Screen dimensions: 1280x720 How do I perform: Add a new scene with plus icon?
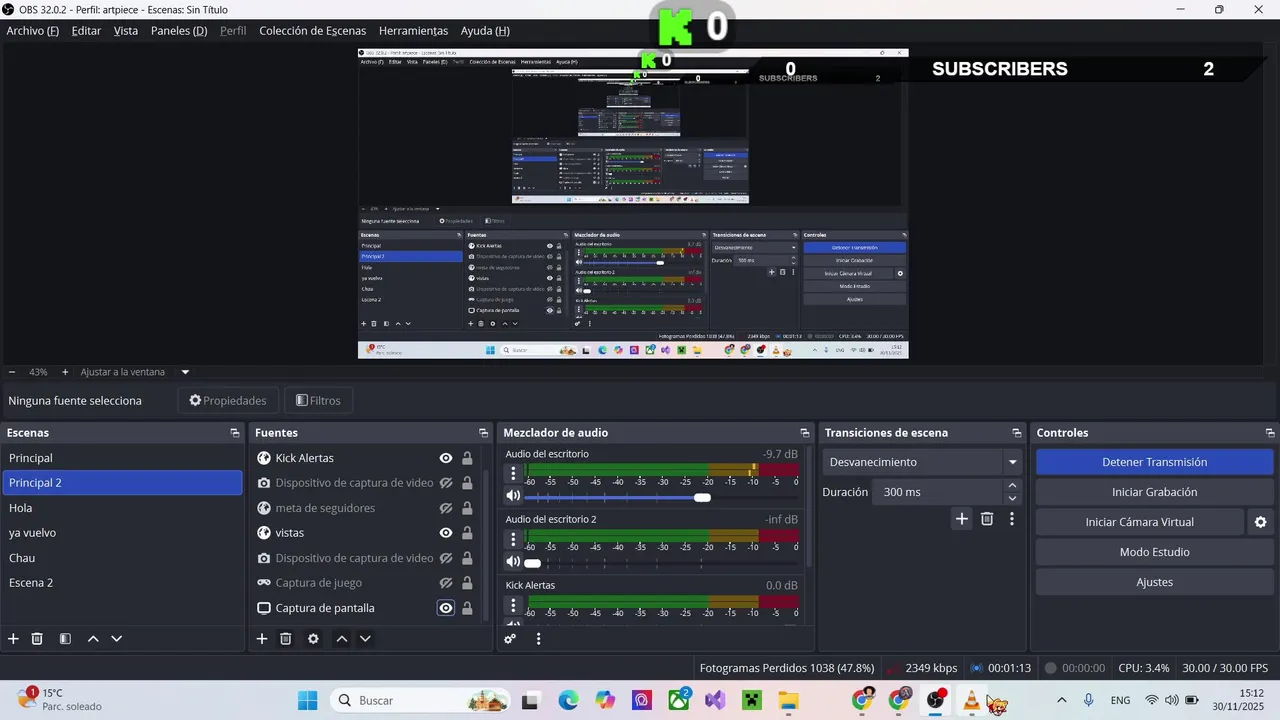click(x=13, y=639)
